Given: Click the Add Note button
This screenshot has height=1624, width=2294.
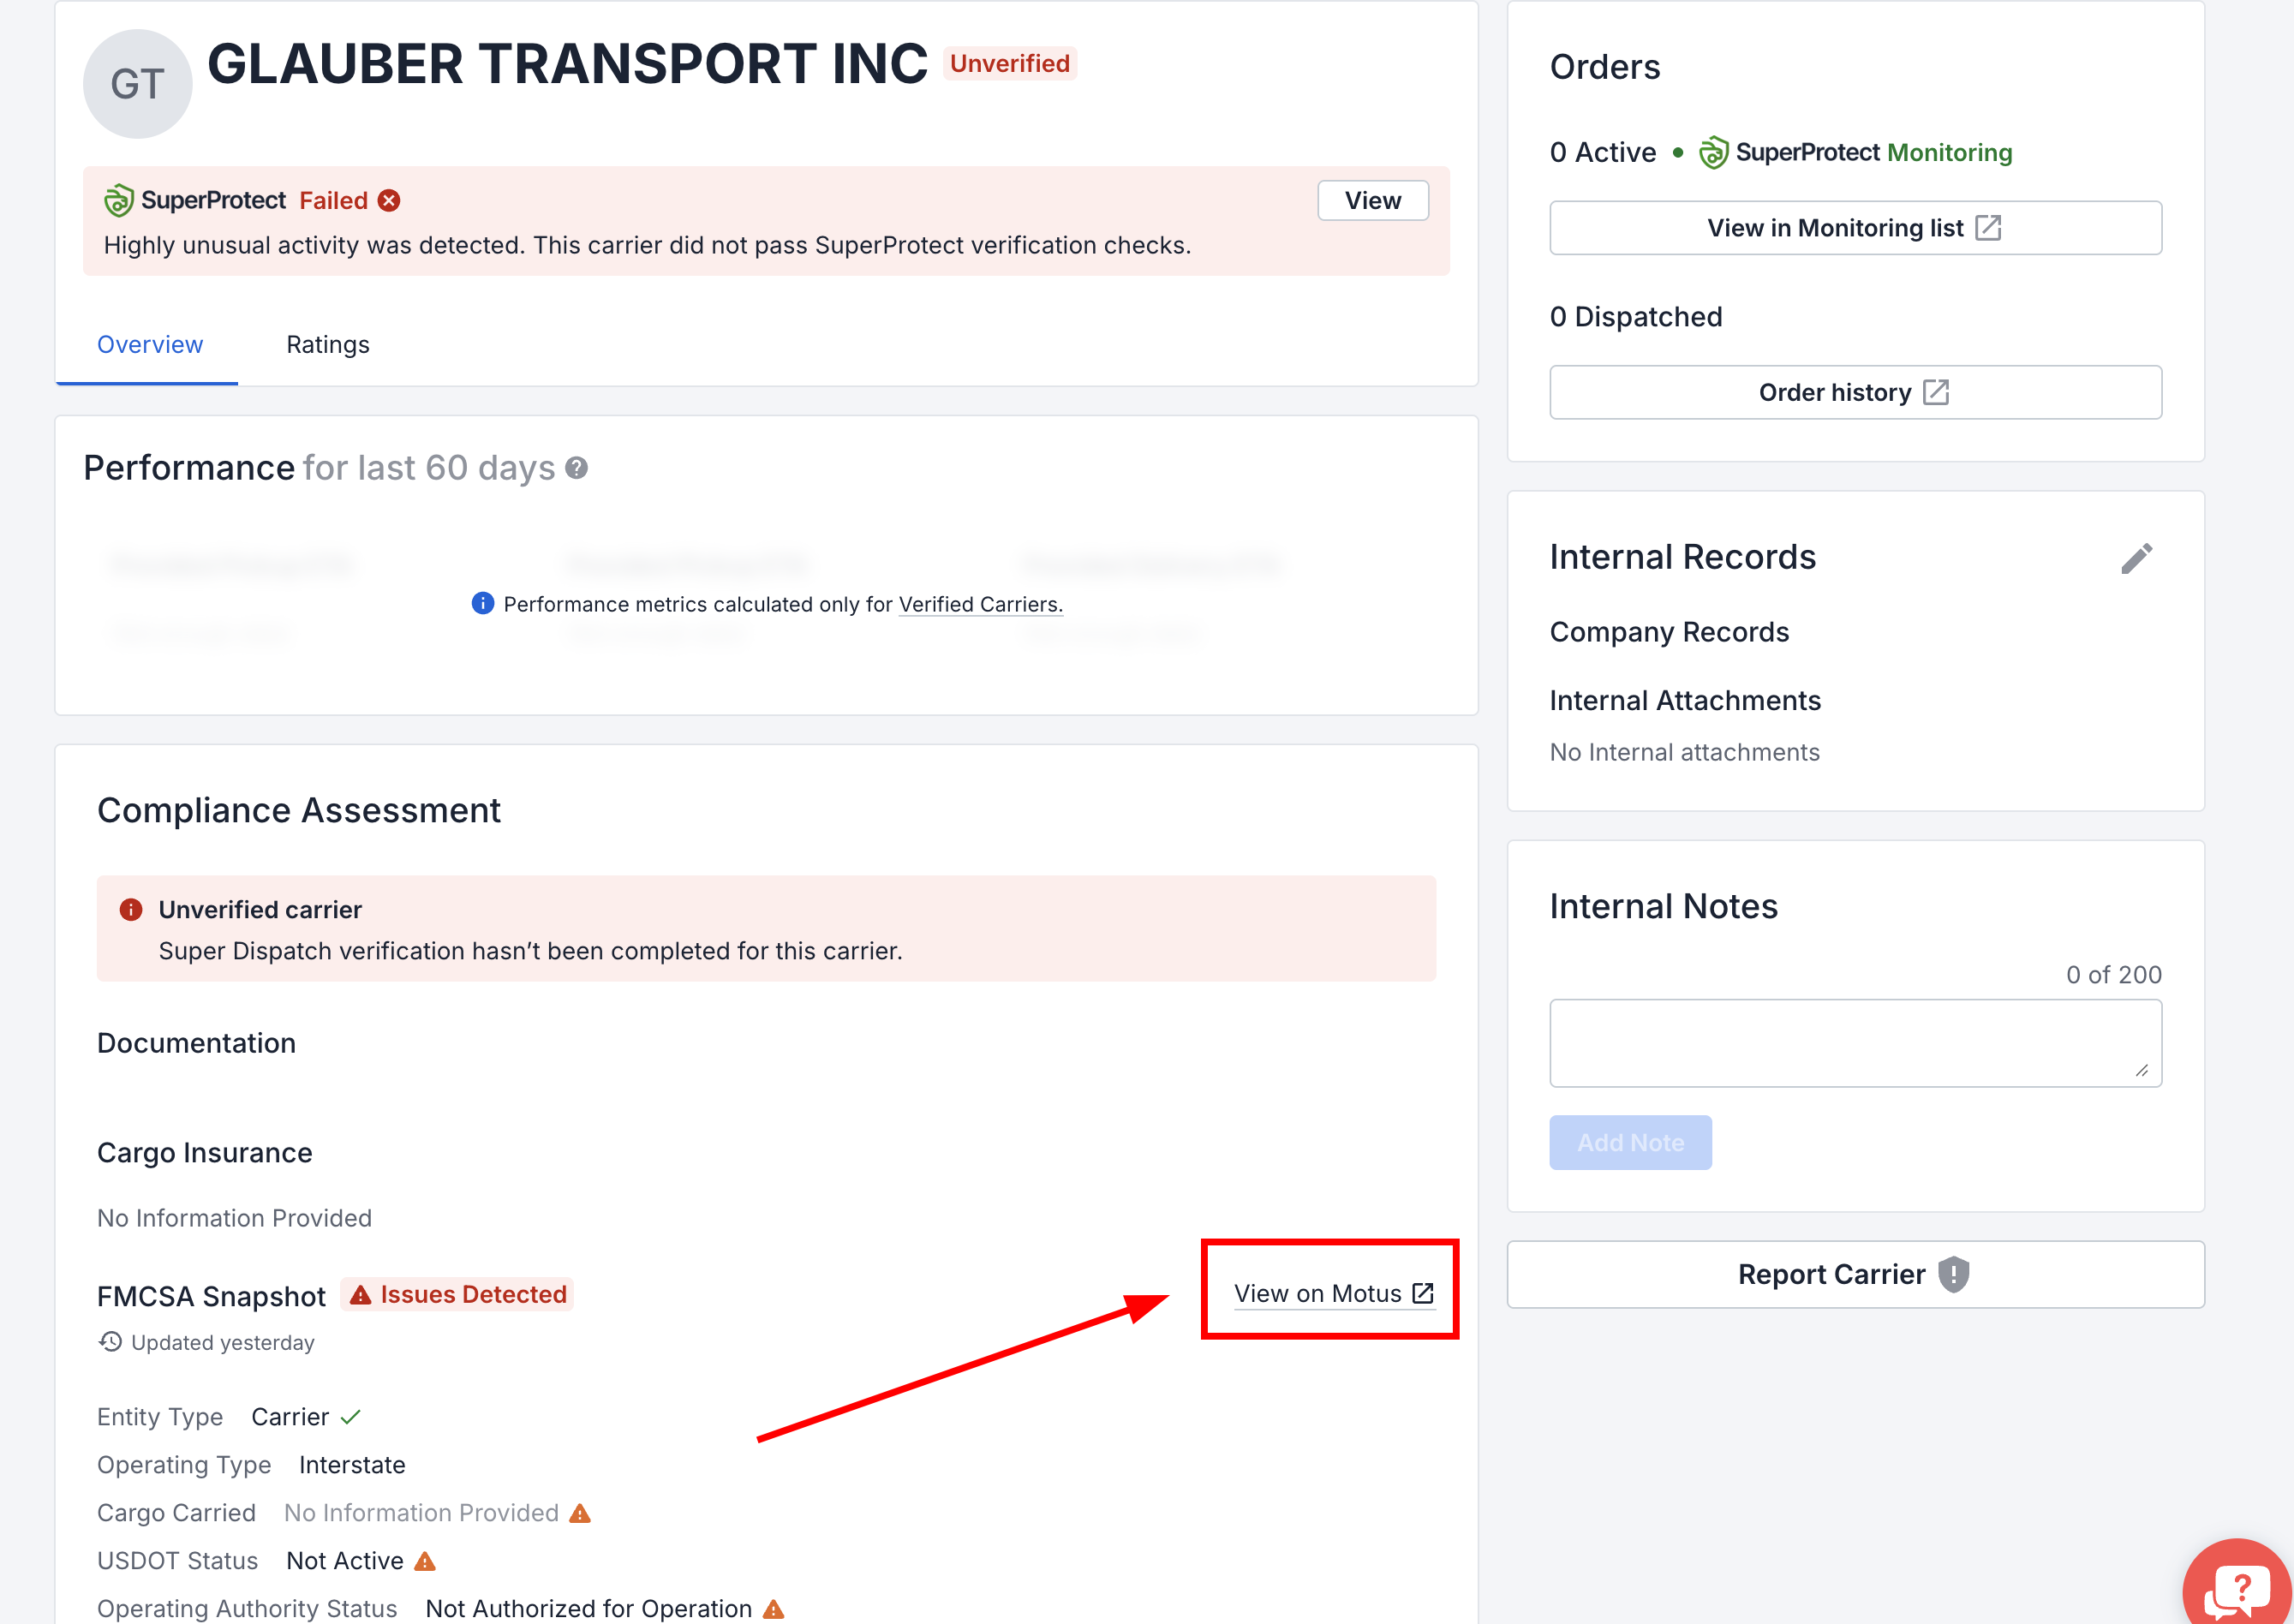Looking at the screenshot, I should click(1630, 1142).
